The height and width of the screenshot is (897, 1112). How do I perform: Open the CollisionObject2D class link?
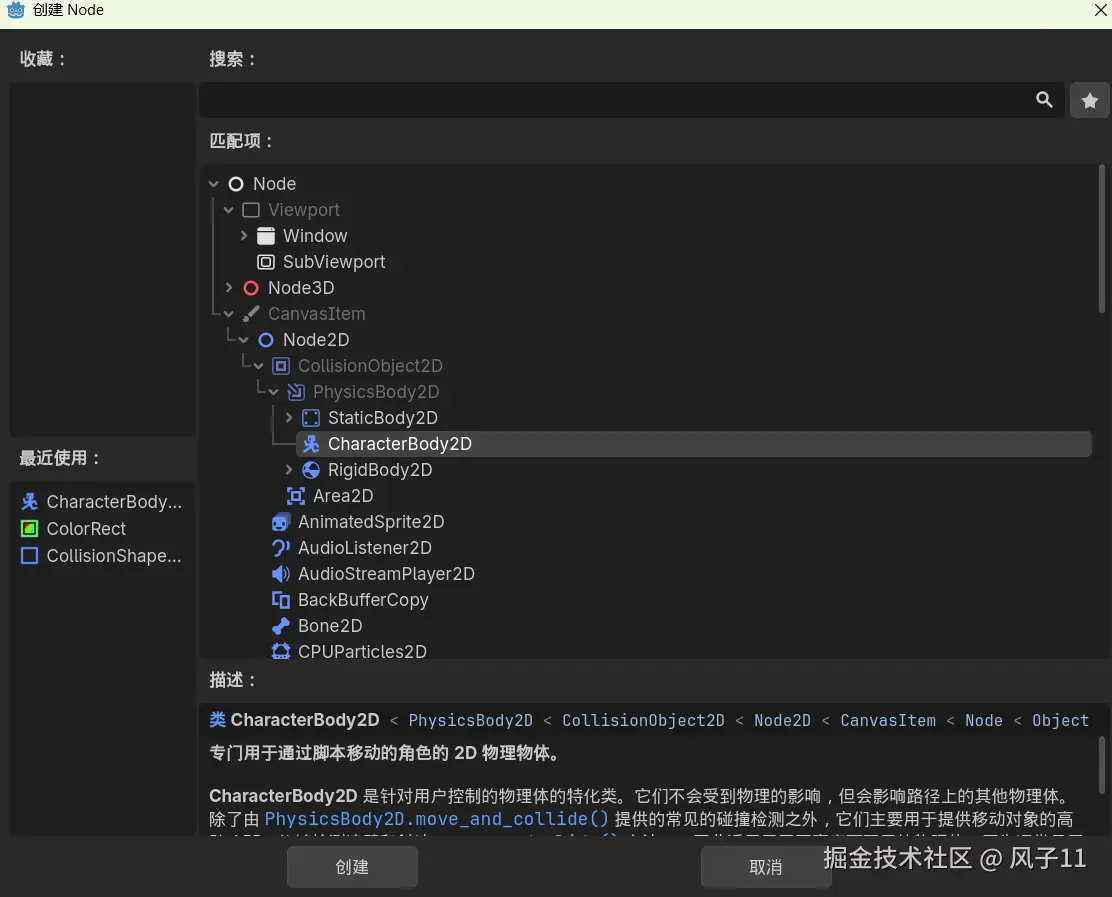[643, 720]
